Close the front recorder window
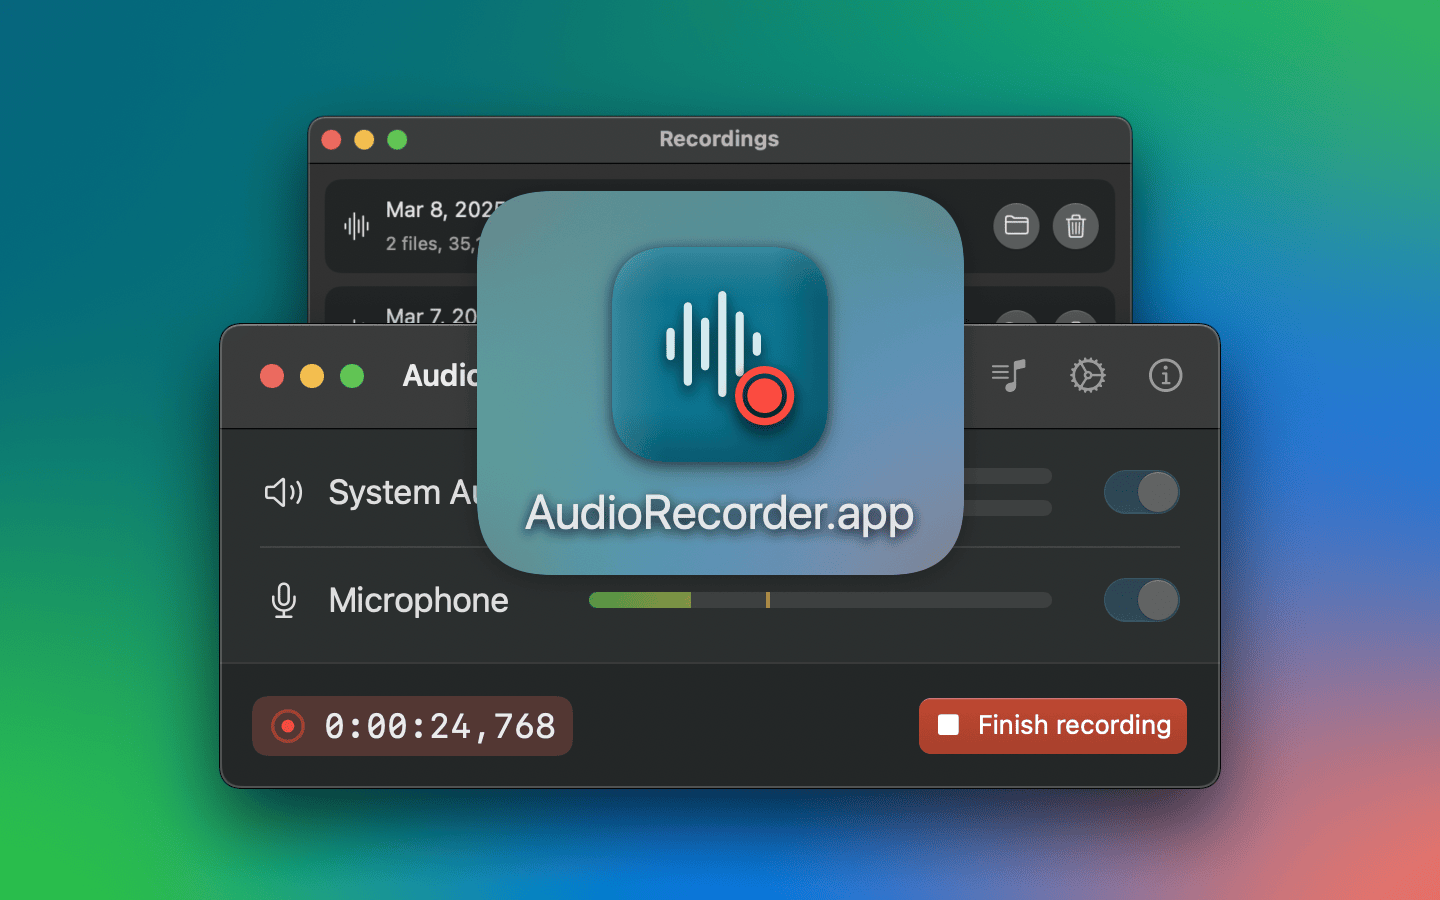 pyautogui.click(x=272, y=376)
